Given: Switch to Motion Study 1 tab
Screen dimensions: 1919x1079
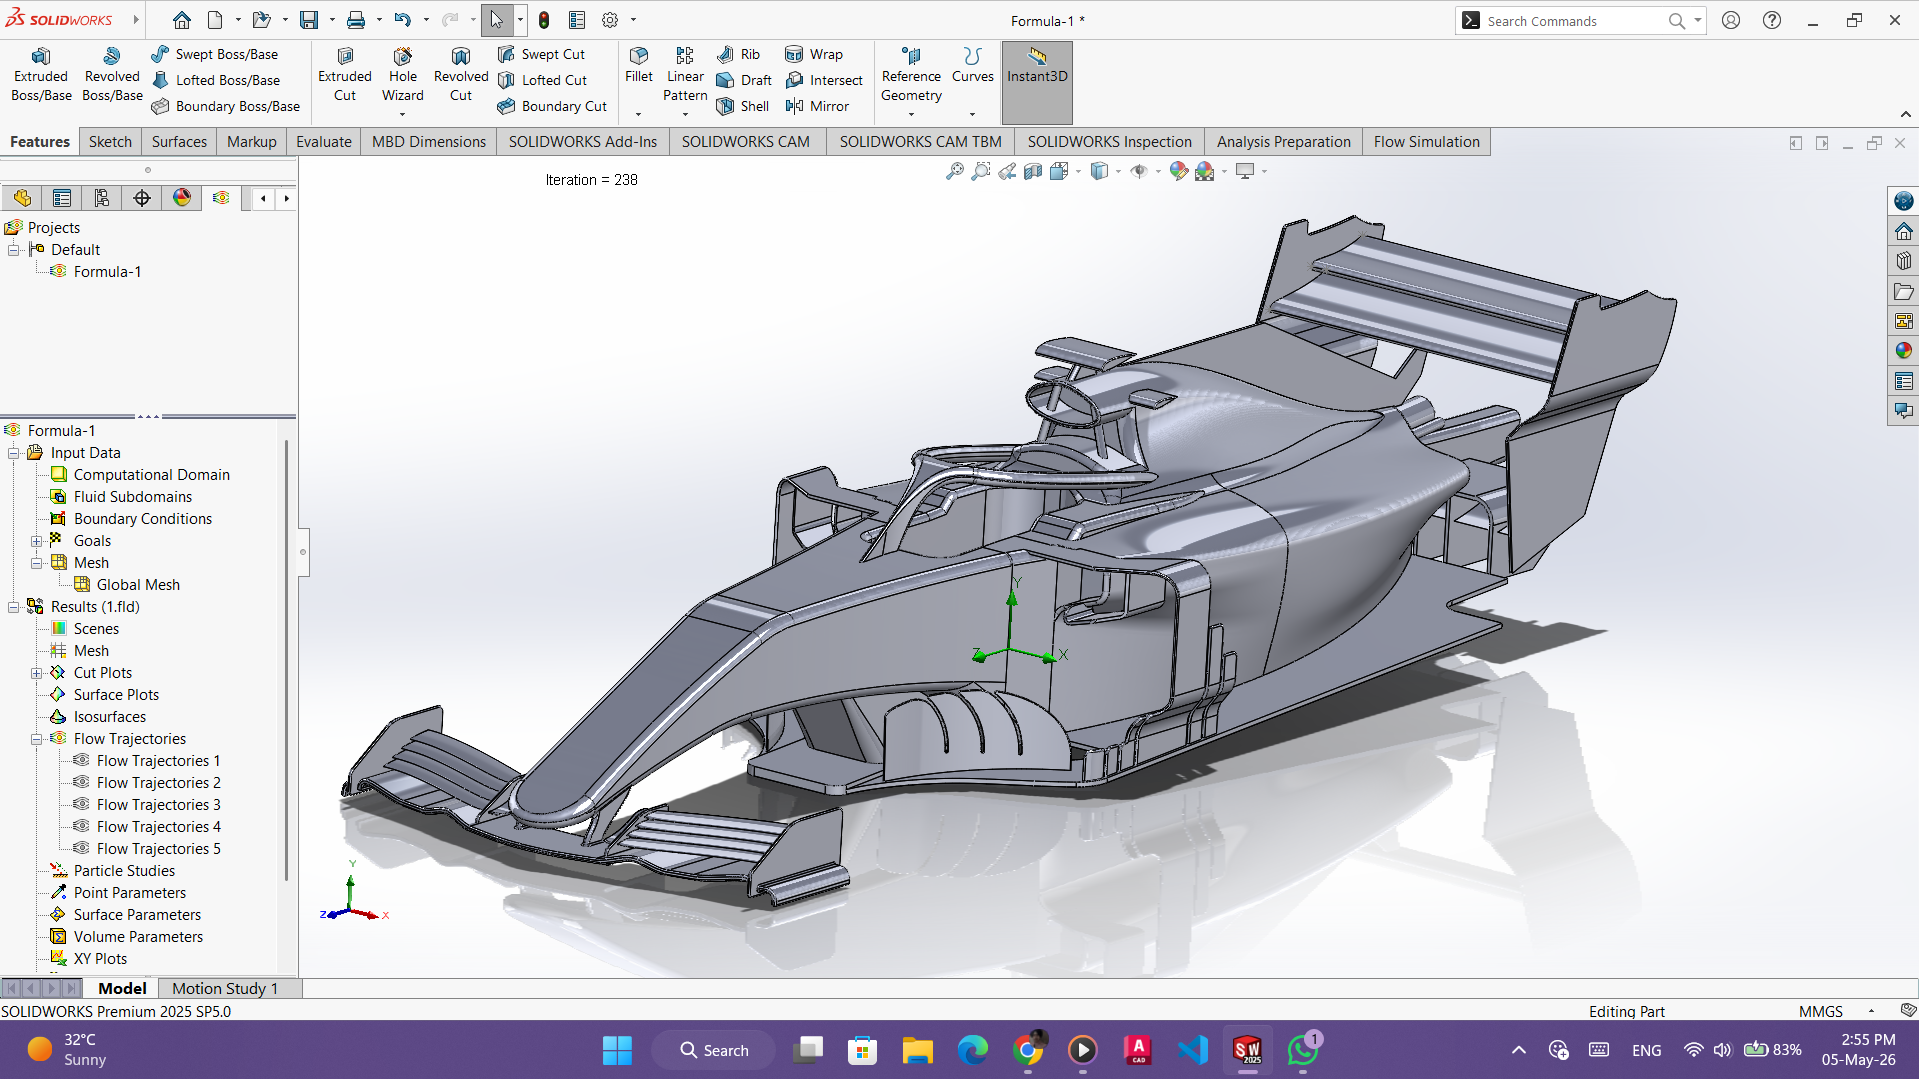Looking at the screenshot, I should (x=225, y=988).
